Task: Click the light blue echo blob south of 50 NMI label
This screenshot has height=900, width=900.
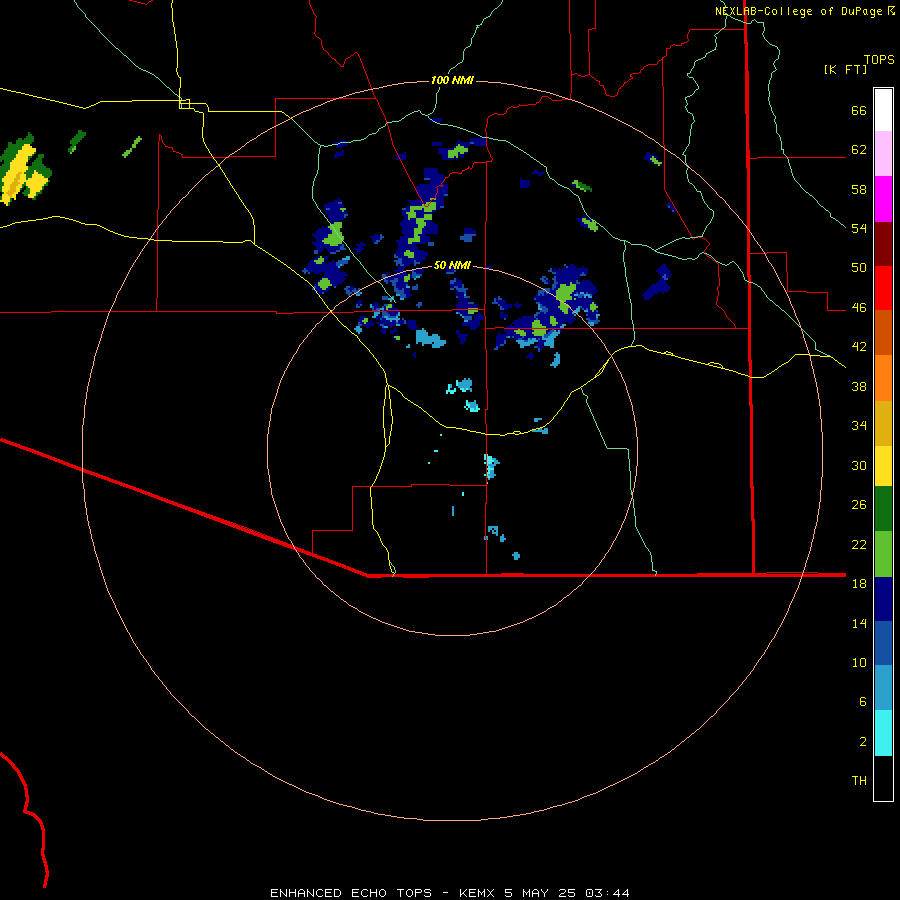Action: 430,338
